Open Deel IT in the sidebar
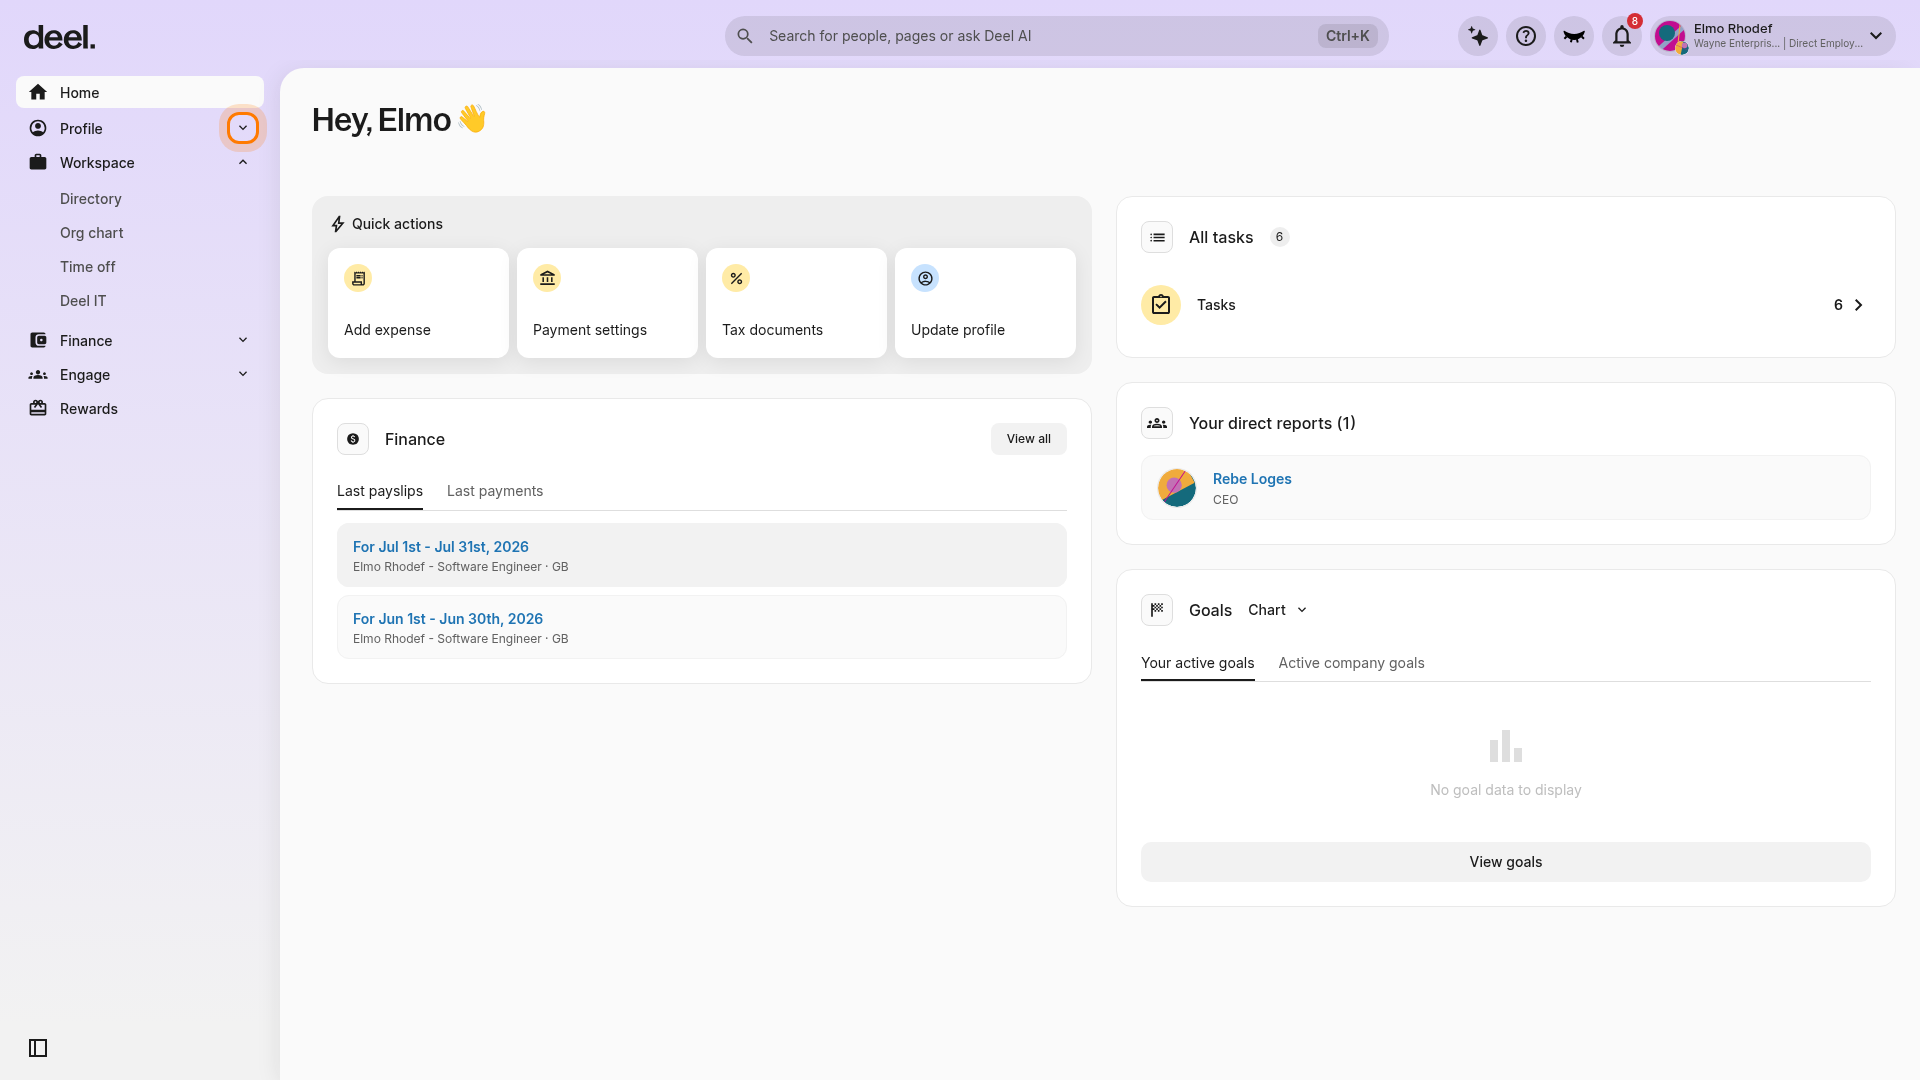The width and height of the screenshot is (1920, 1080). [x=83, y=301]
